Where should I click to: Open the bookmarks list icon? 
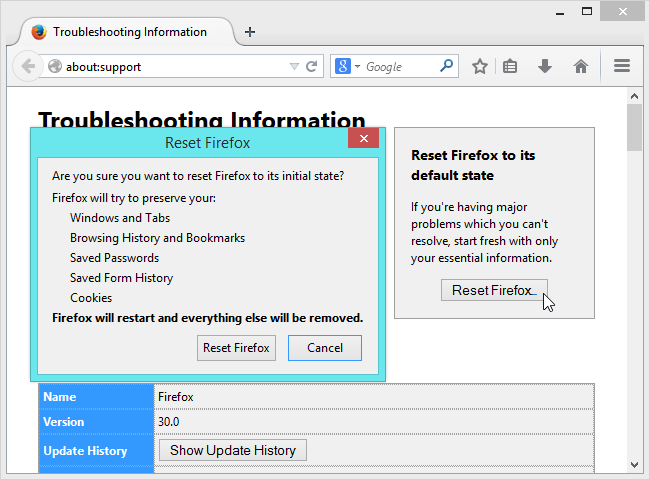click(510, 67)
